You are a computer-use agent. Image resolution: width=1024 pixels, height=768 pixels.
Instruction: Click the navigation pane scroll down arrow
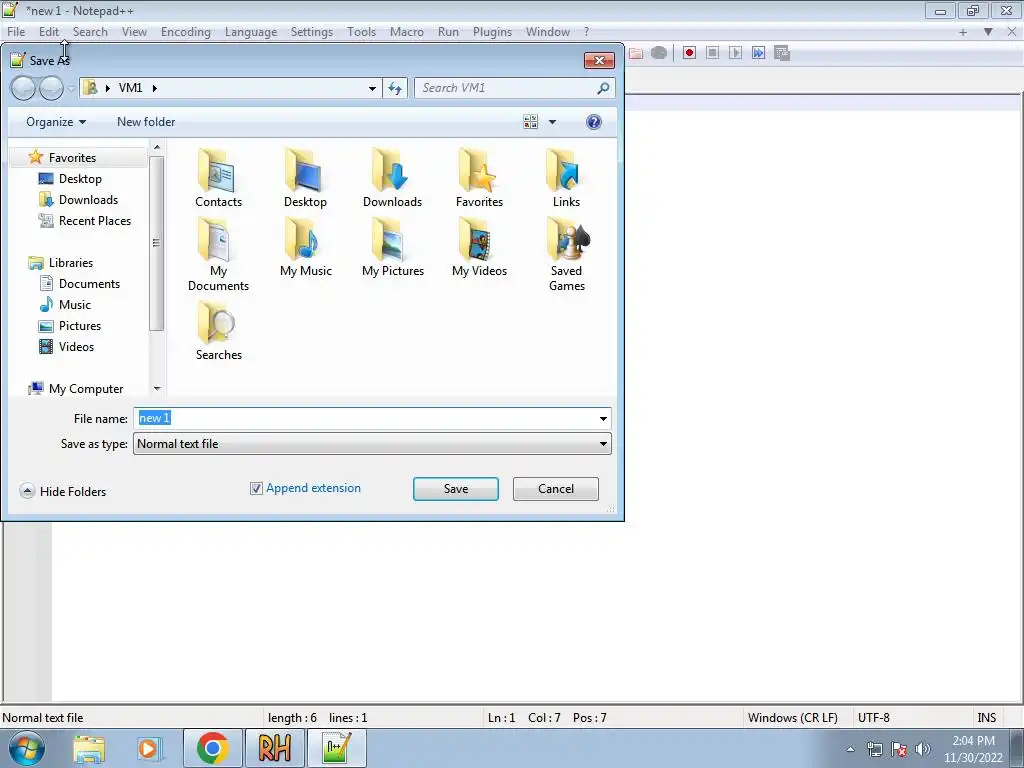pos(157,389)
